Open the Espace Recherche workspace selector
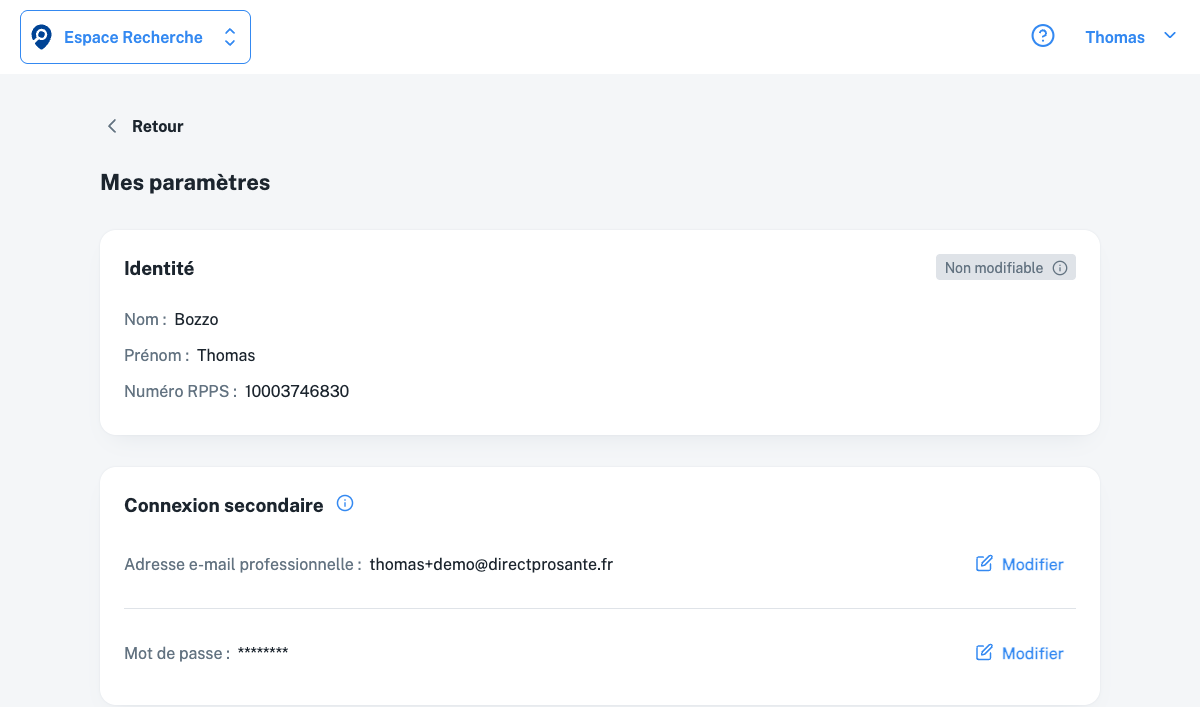This screenshot has height=707, width=1200. pyautogui.click(x=134, y=37)
